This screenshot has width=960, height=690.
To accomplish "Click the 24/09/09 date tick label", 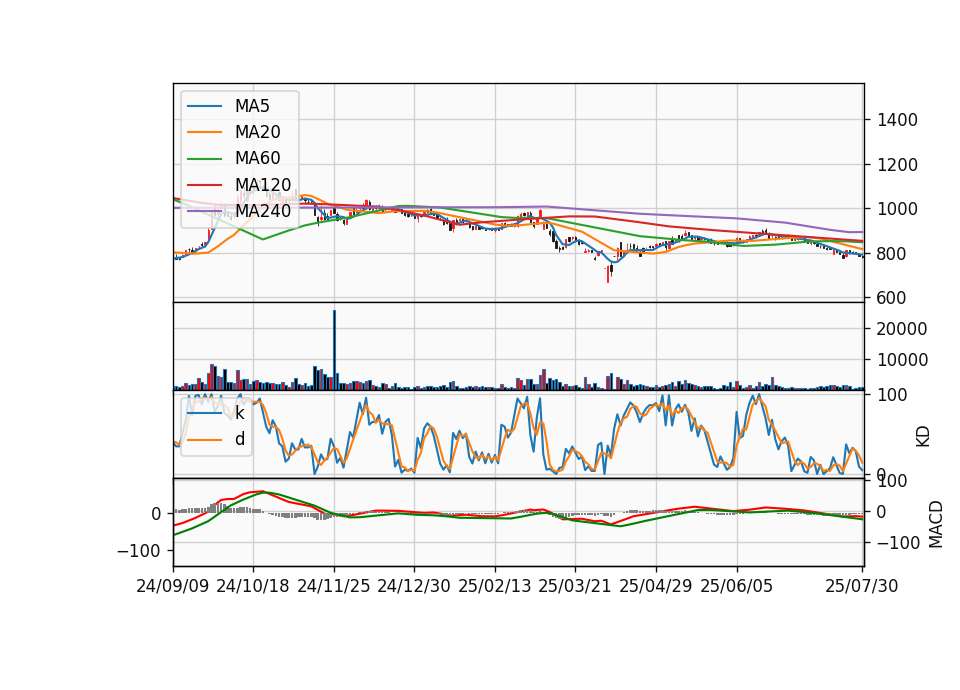I will 173,586.
